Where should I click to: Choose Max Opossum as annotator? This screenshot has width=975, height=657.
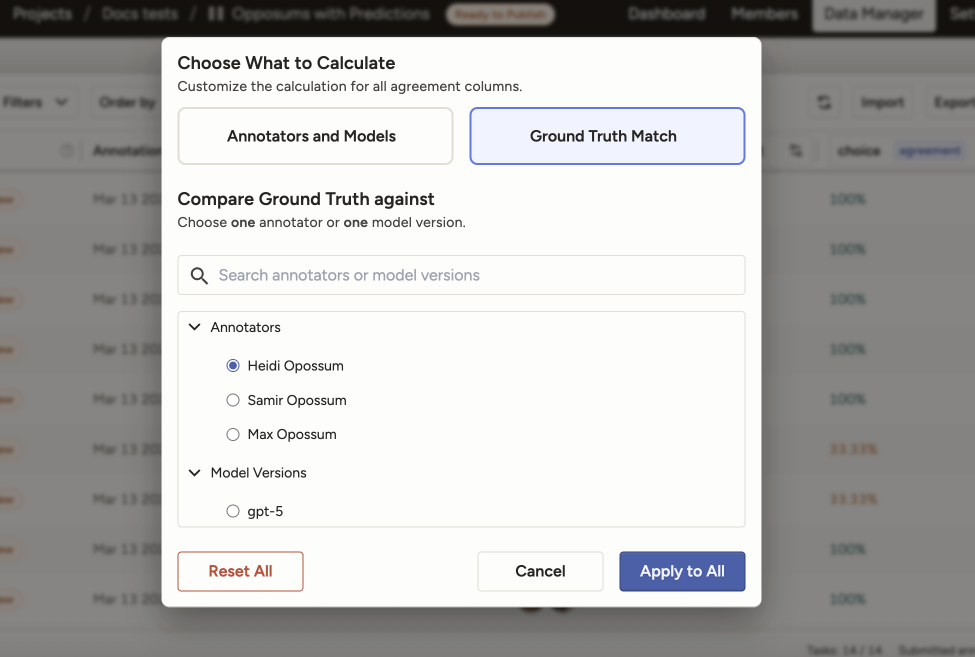[x=233, y=434]
